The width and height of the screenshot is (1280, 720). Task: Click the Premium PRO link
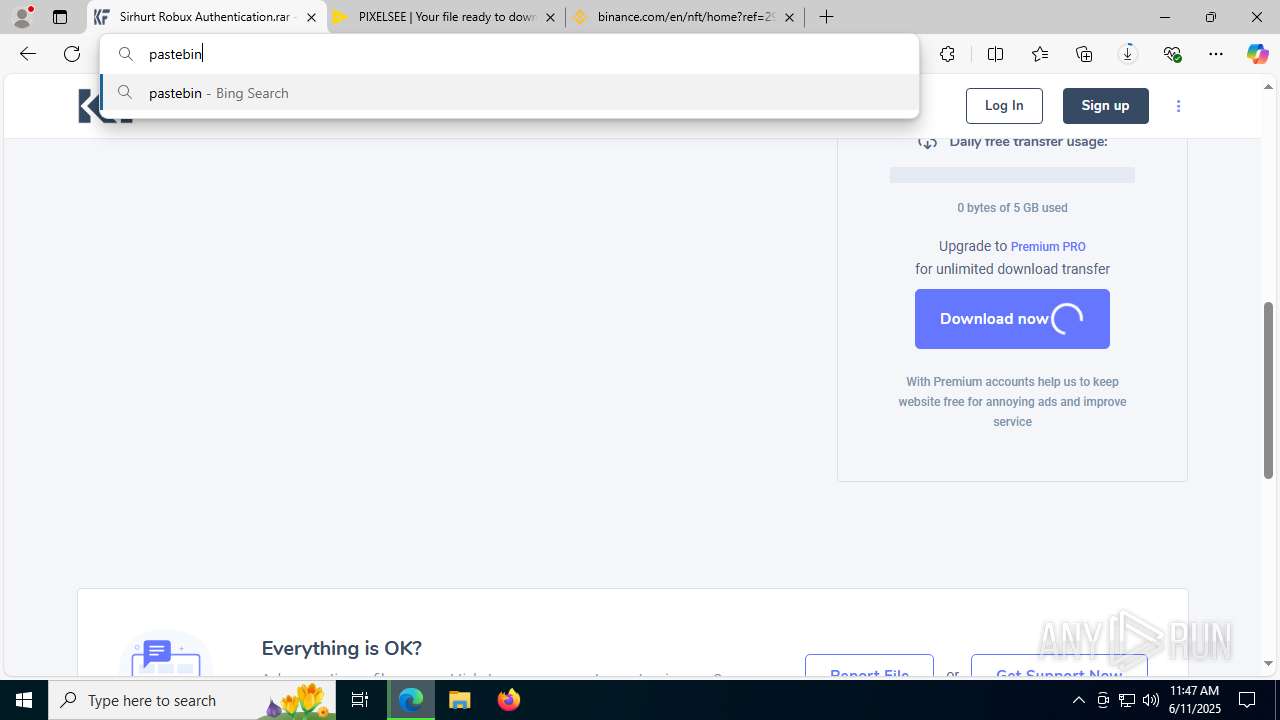click(x=1048, y=246)
